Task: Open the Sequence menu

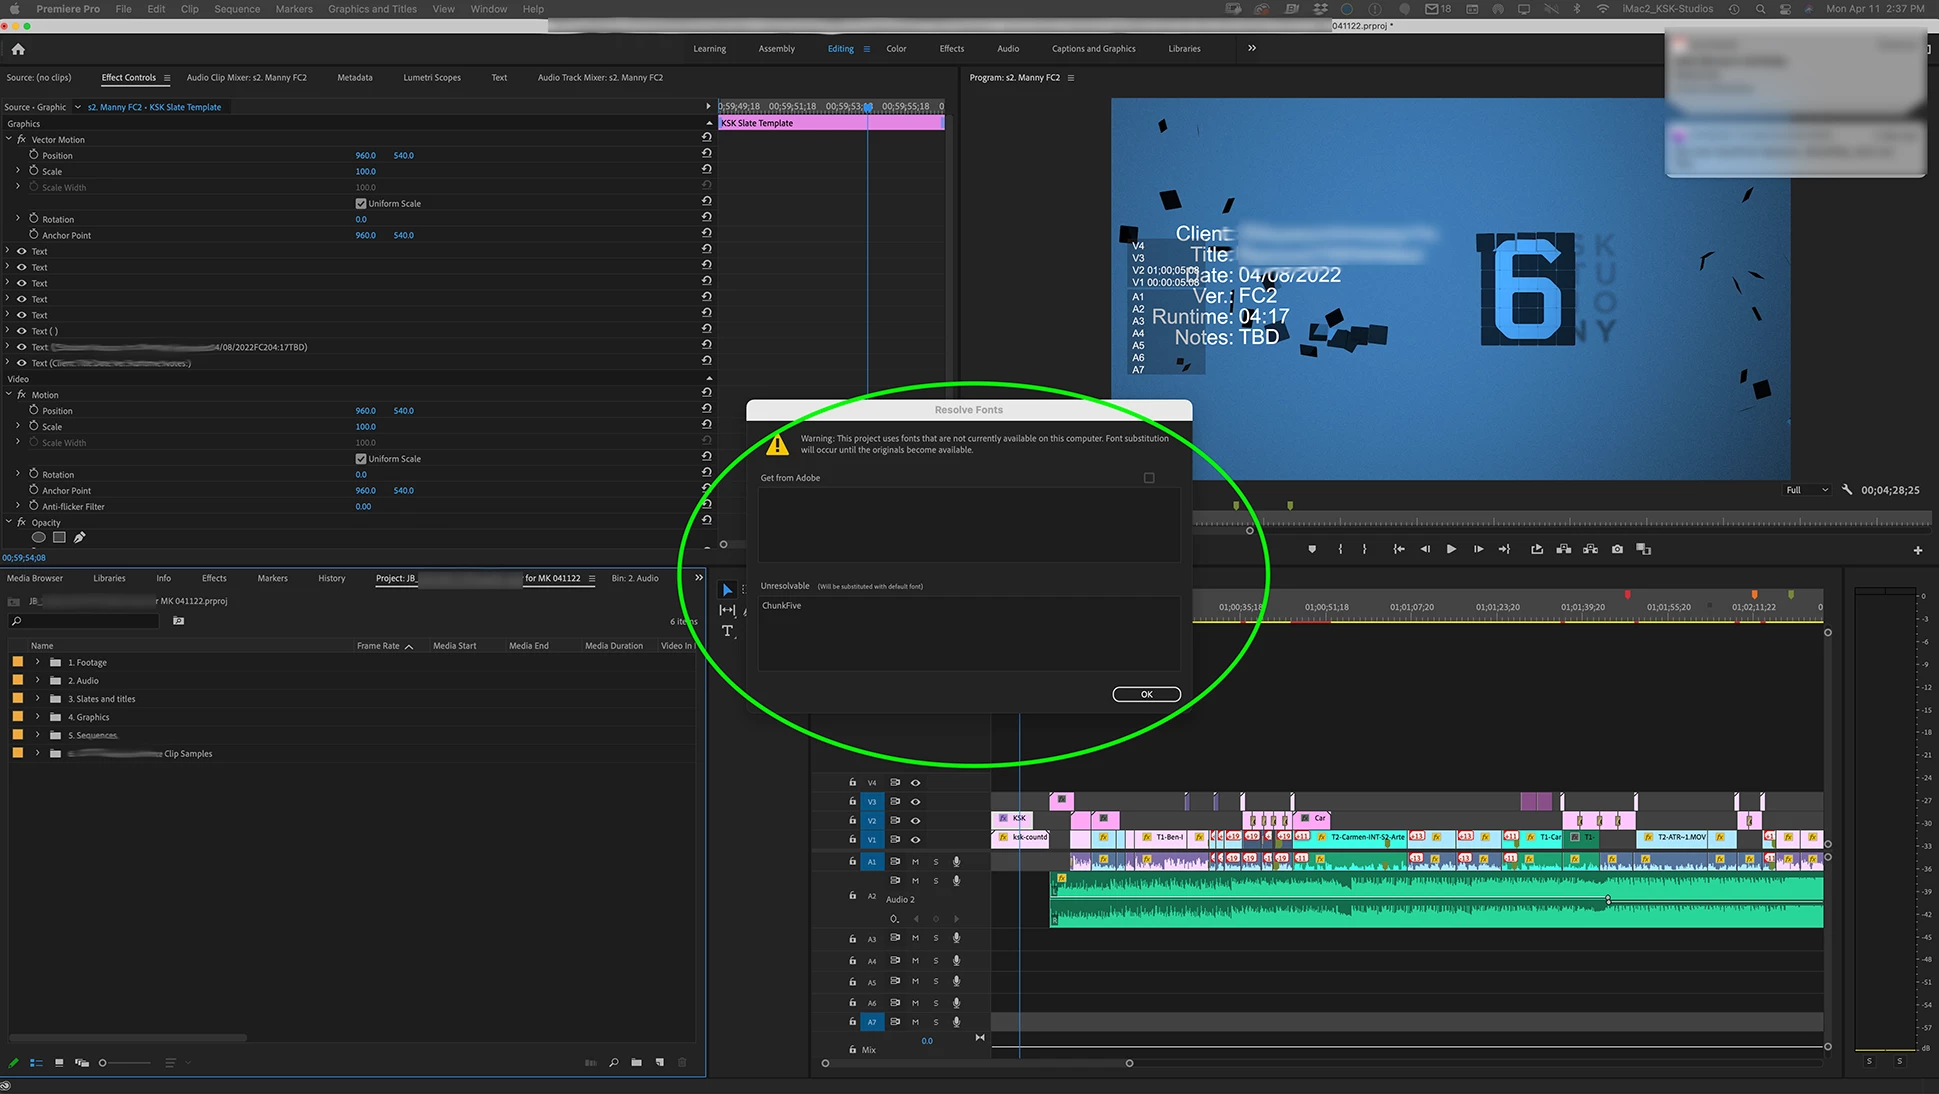Action: coord(237,9)
